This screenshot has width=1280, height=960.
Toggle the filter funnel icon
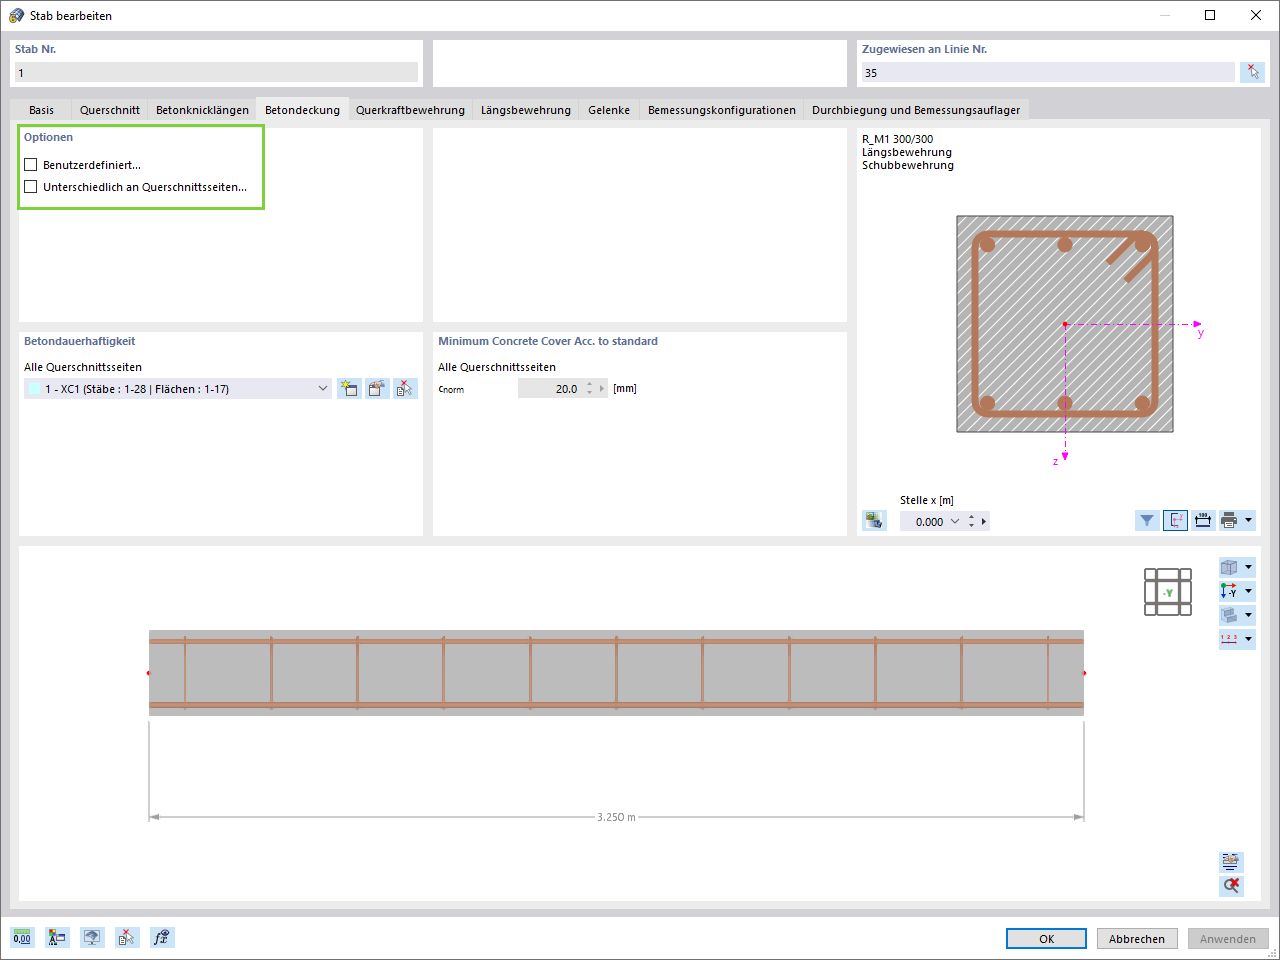pos(1147,521)
